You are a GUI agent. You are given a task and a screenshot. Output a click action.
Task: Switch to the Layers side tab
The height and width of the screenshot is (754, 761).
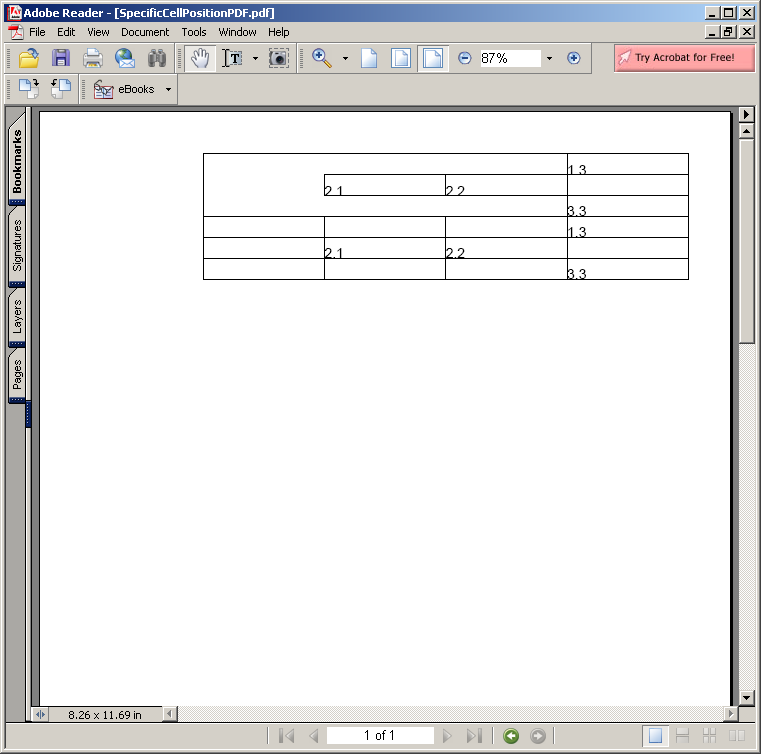tap(17, 316)
